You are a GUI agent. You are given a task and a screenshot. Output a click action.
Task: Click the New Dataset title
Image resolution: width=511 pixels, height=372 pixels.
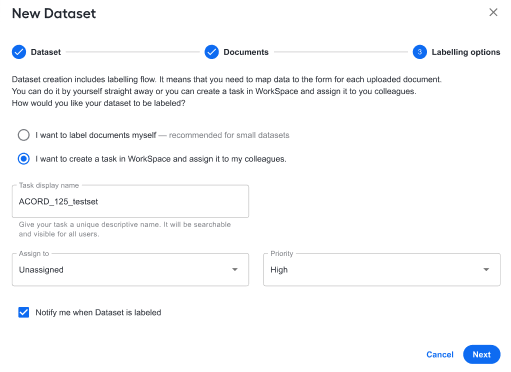54,14
